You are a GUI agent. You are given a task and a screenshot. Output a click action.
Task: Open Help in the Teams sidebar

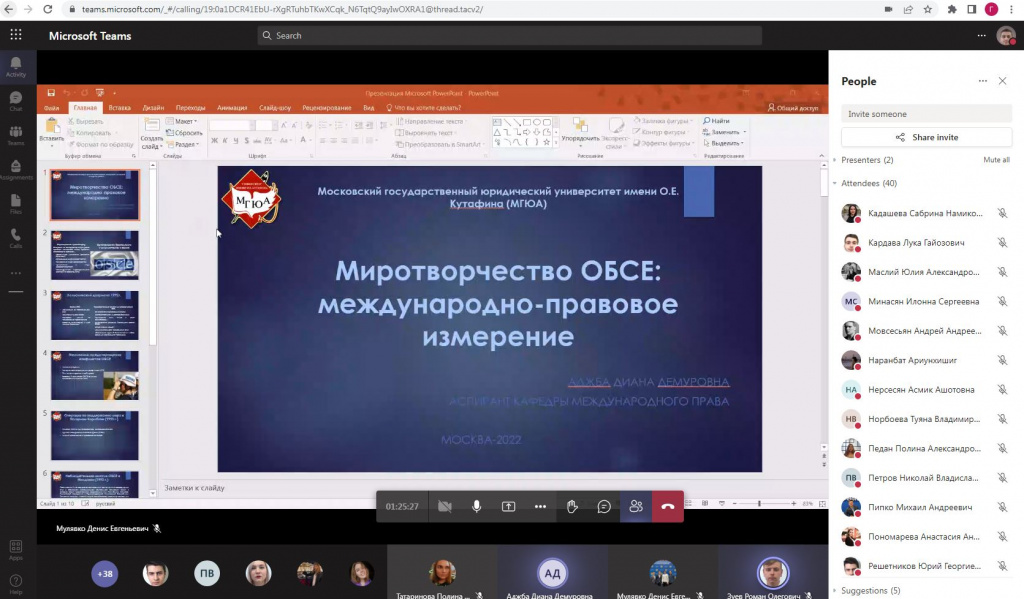16,583
